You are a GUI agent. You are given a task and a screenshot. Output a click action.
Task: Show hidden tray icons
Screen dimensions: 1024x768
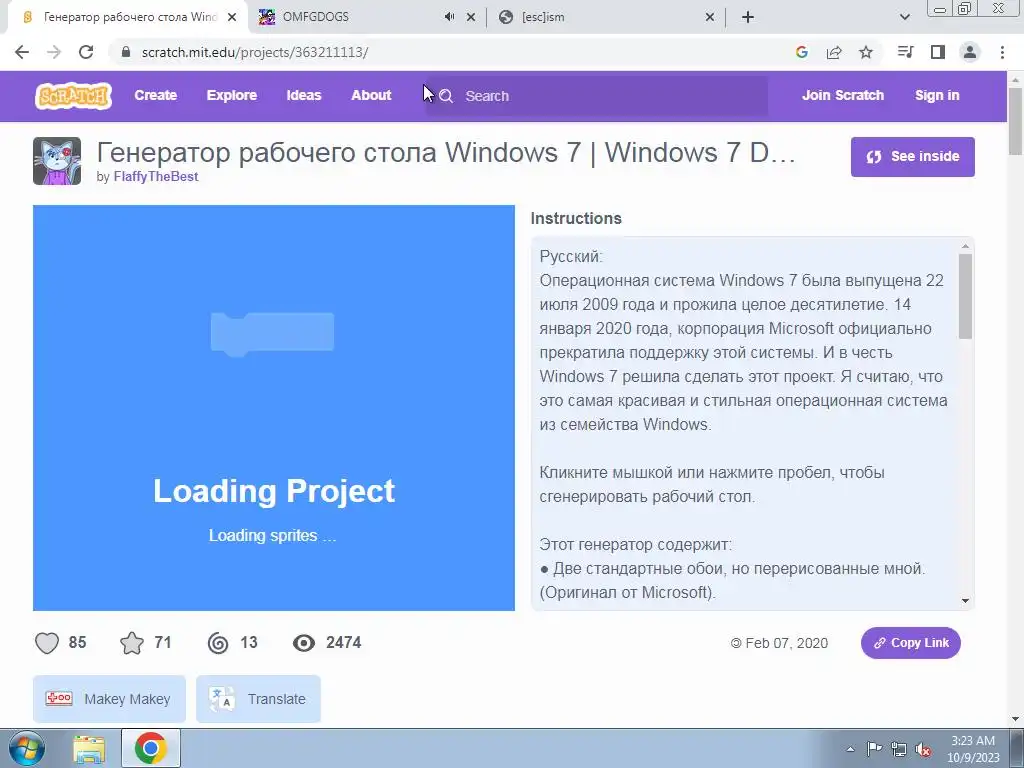[x=850, y=749]
